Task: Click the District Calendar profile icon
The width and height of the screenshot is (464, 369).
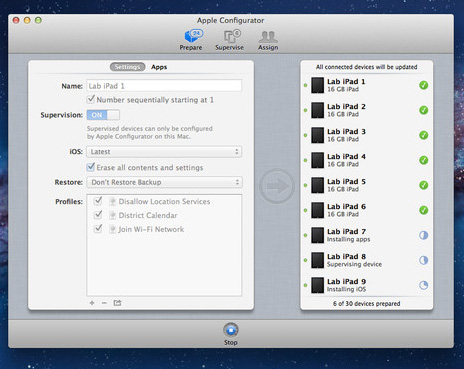Action: point(113,216)
